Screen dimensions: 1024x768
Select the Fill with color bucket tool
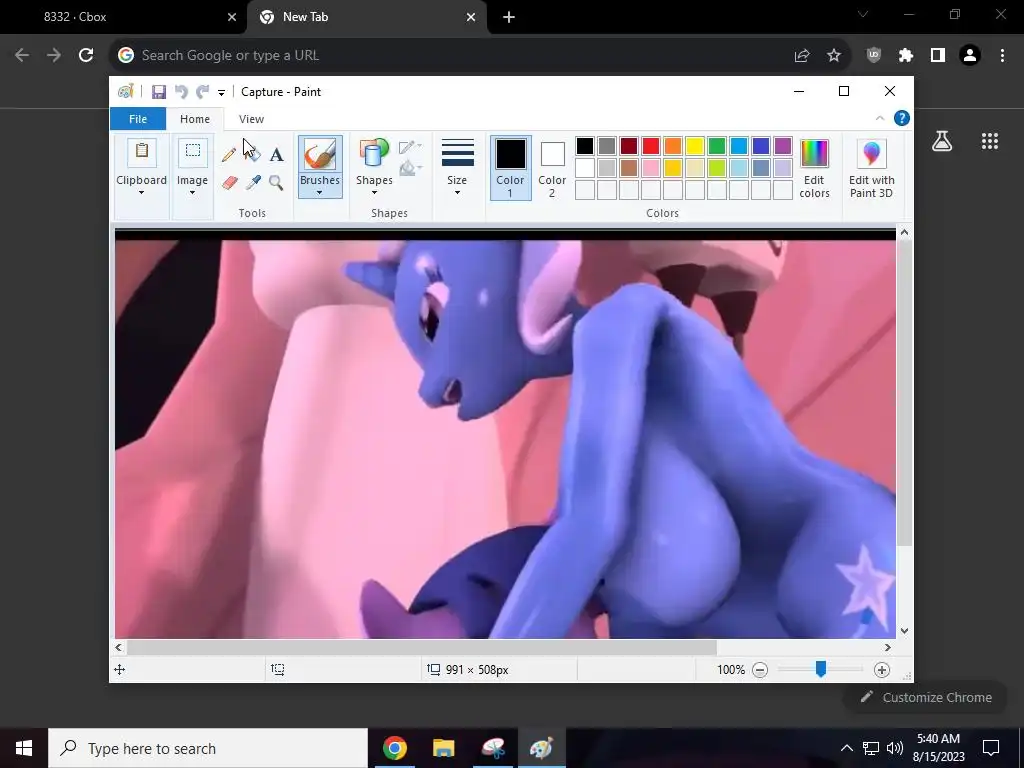click(x=253, y=155)
